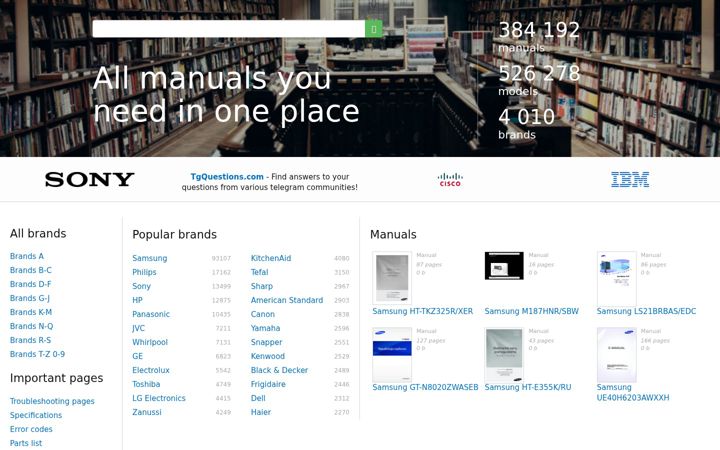Click the IBM logo
720x450 pixels.
coord(630,180)
